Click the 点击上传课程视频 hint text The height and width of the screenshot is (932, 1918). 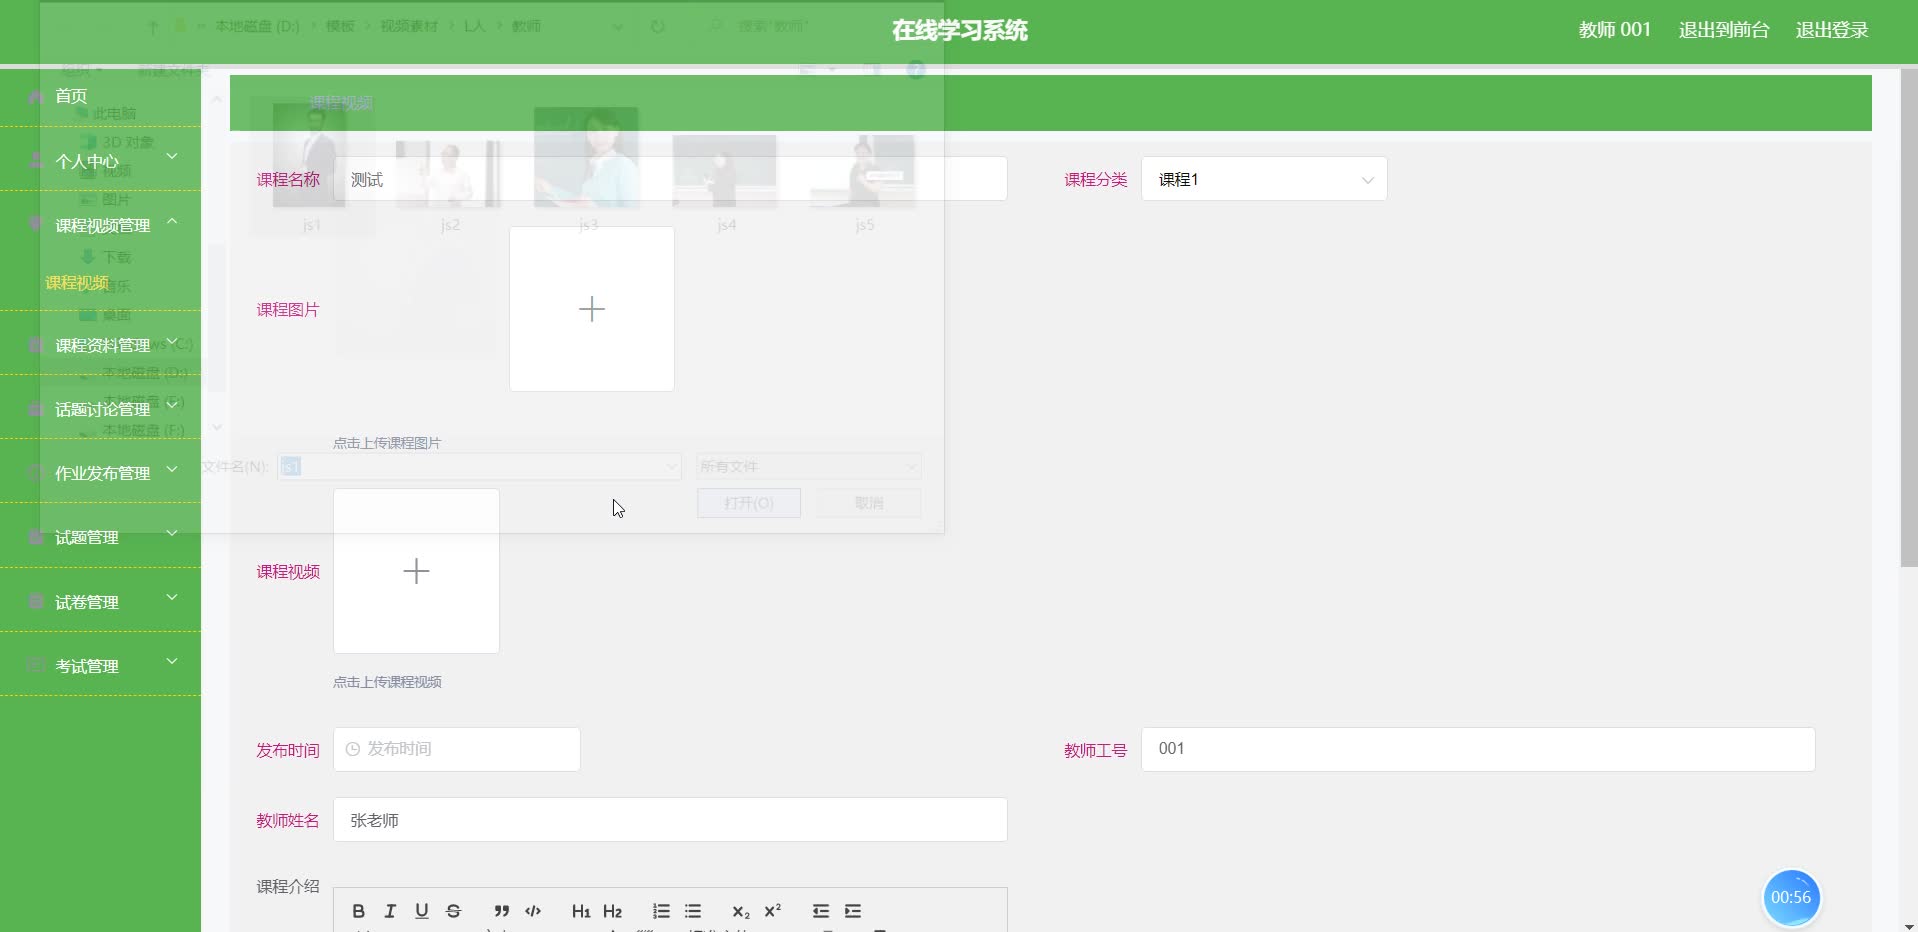[387, 682]
